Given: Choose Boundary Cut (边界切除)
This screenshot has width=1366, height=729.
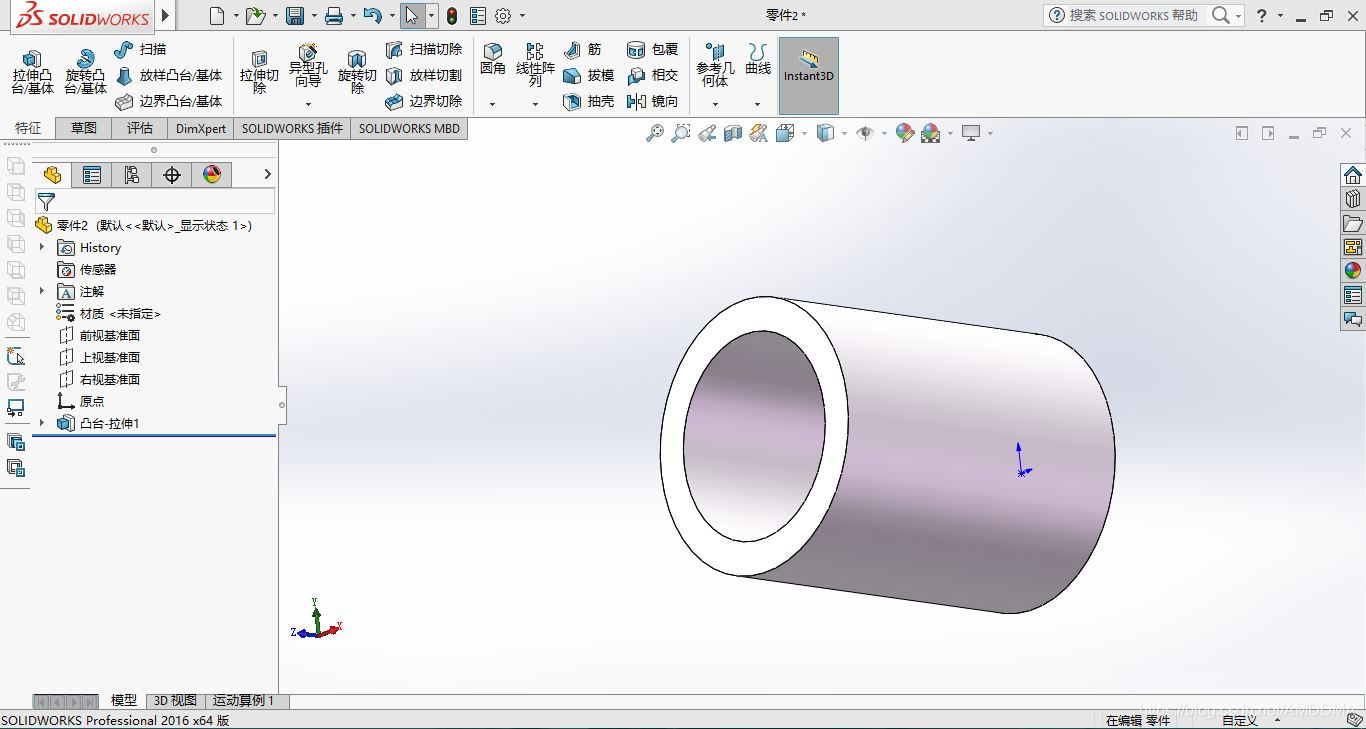Looking at the screenshot, I should point(424,101).
